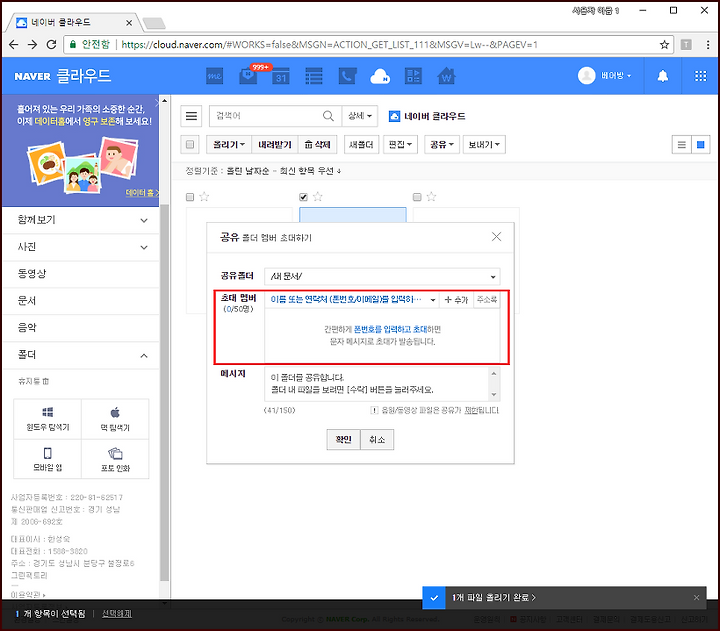Image resolution: width=720 pixels, height=631 pixels.
Task: Click the 선택해제 deselect link
Action: (117, 614)
